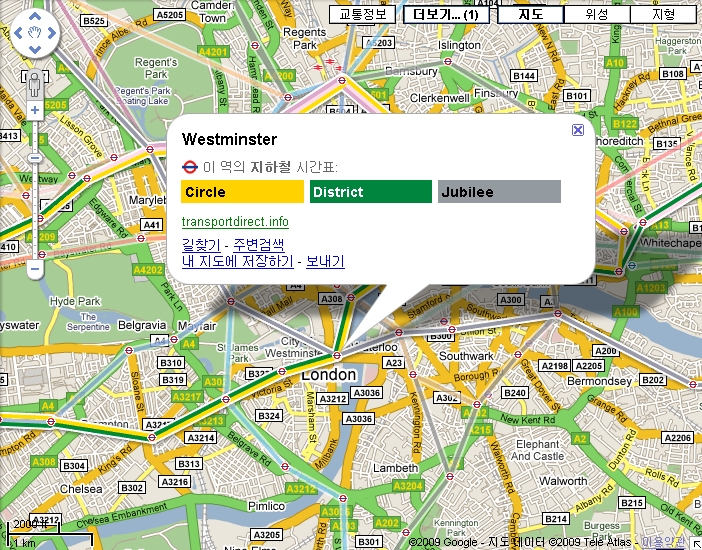Click the London city label

(329, 375)
